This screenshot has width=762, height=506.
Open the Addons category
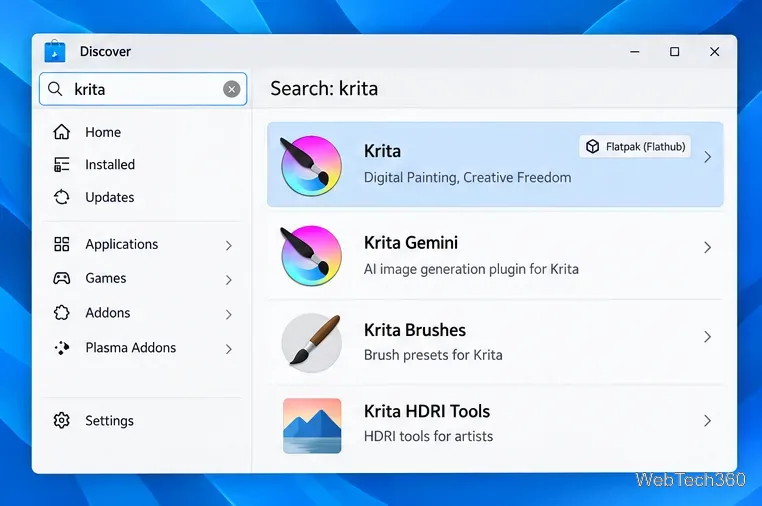point(108,313)
